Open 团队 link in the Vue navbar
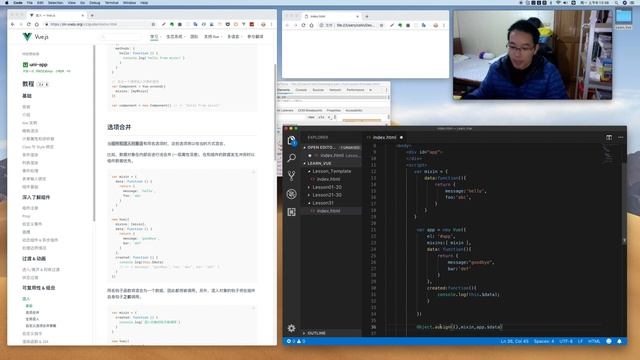 click(x=194, y=37)
